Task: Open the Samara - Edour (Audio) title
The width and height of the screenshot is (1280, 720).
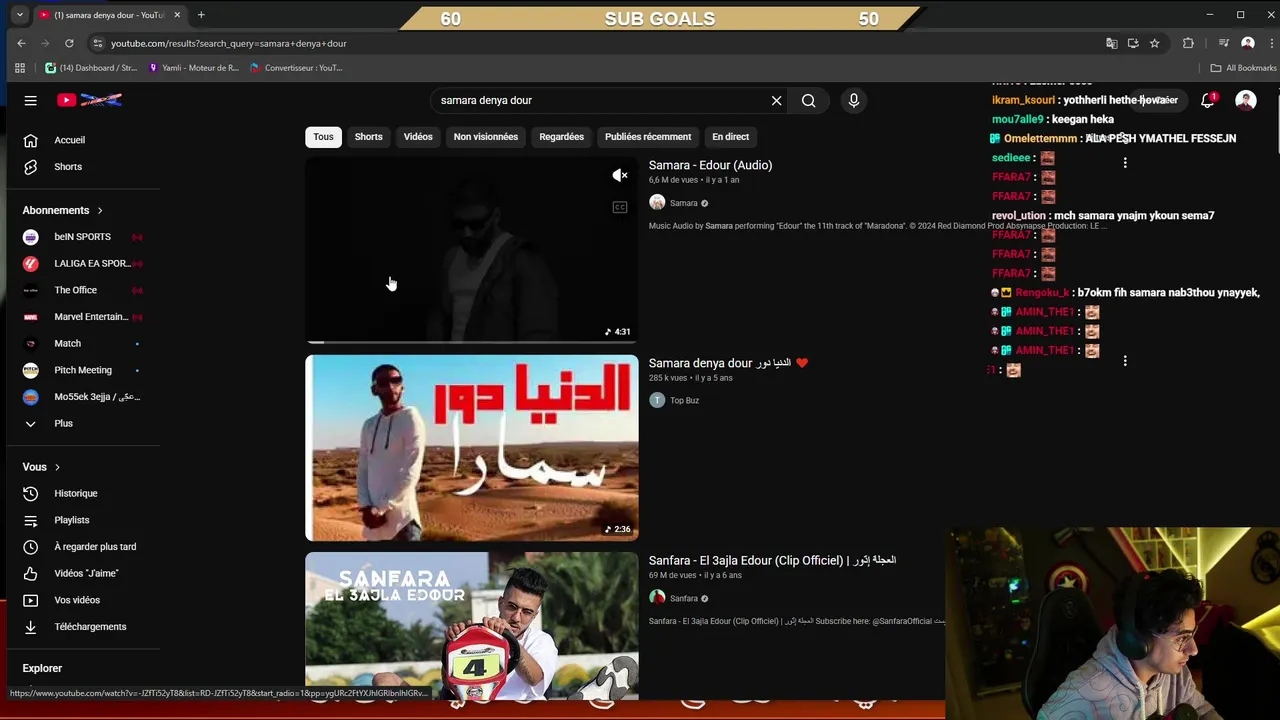Action: pos(710,165)
